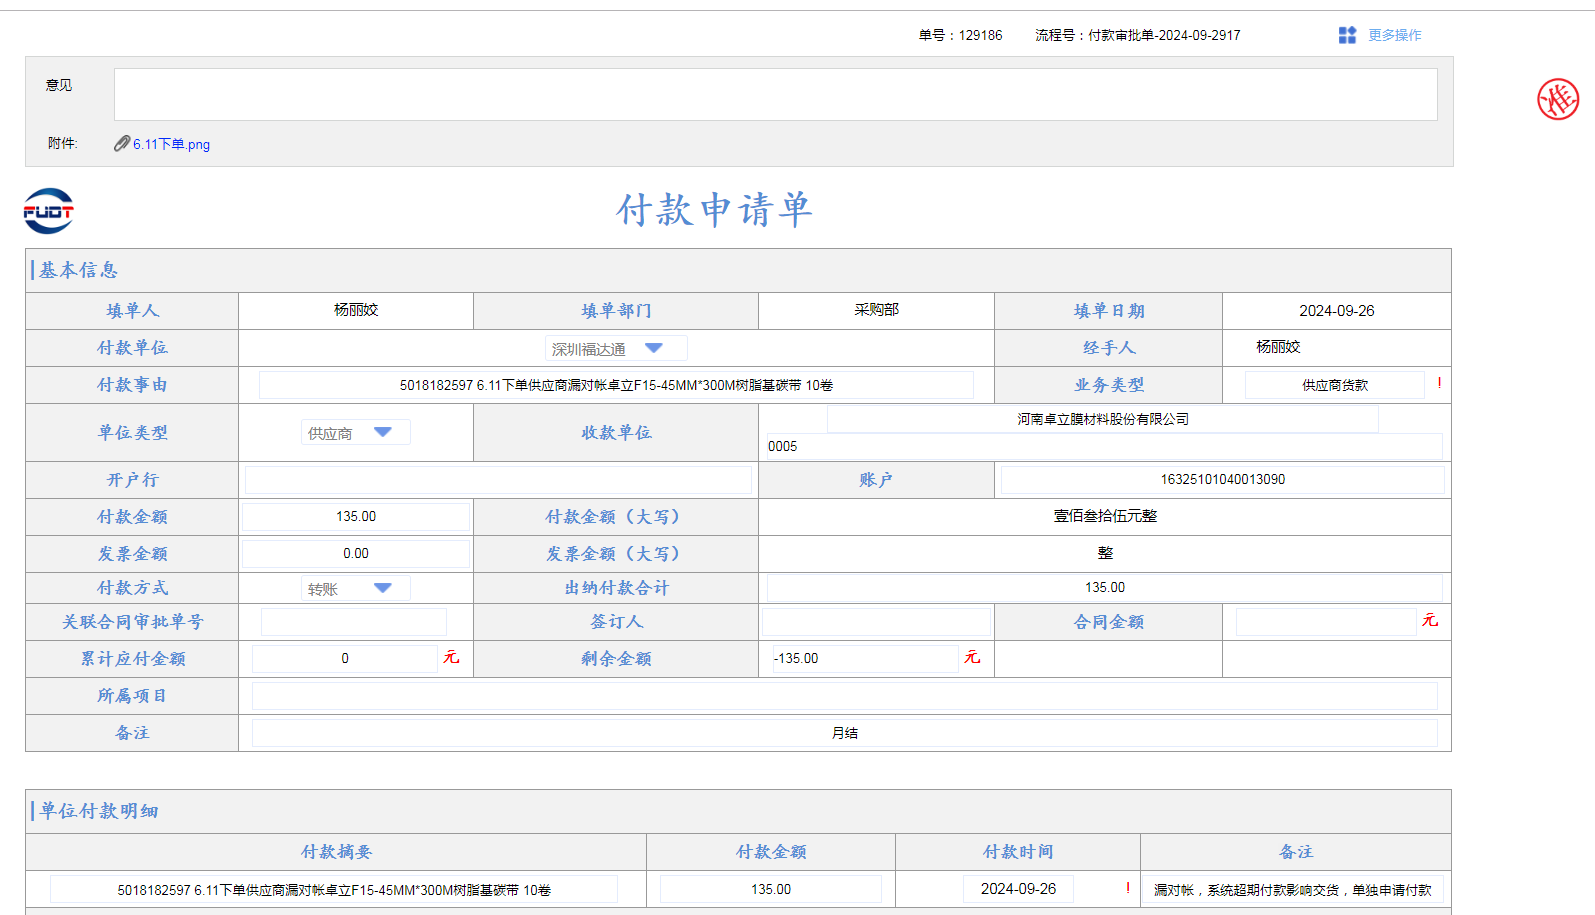The width and height of the screenshot is (1595, 915).
Task: Click the 单位付款明细 section header
Action: pos(98,811)
